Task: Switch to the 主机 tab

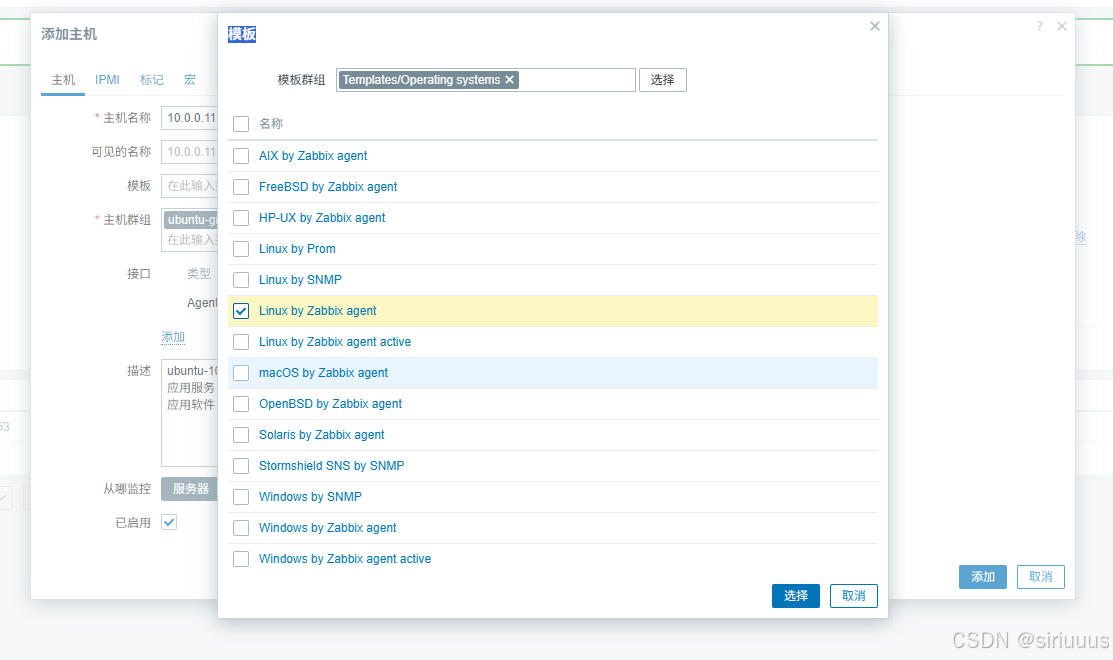Action: coord(63,79)
